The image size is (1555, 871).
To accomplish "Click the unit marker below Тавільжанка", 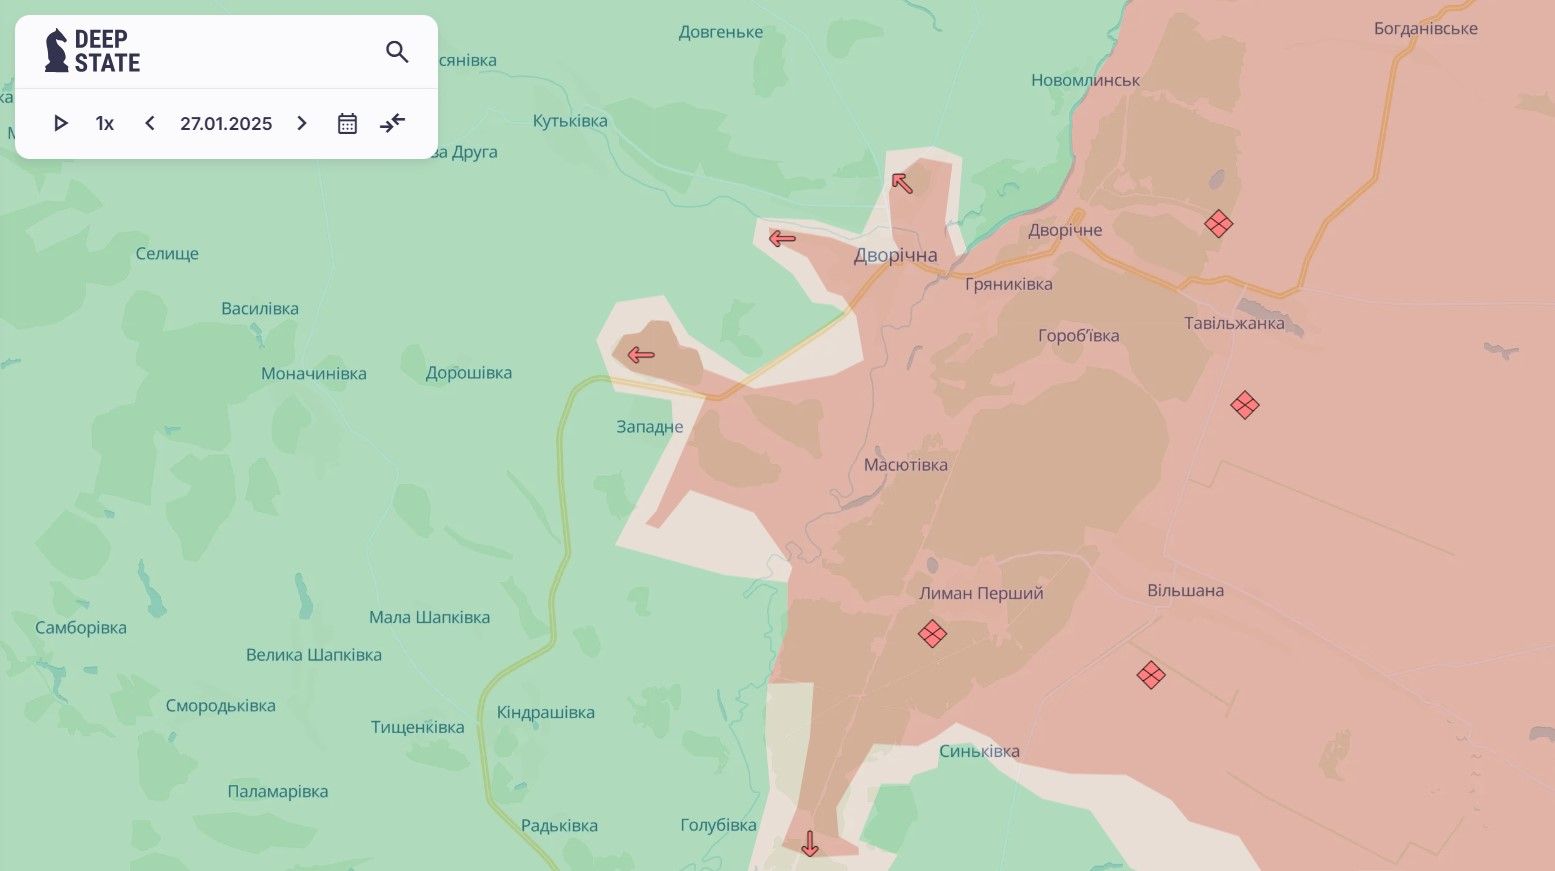I will pos(1245,405).
